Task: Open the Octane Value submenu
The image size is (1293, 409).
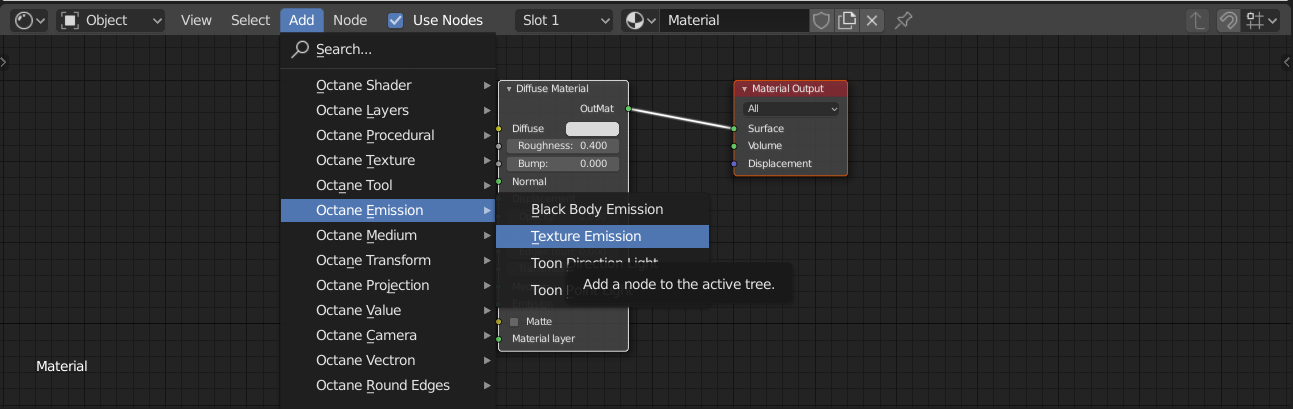Action: [388, 310]
